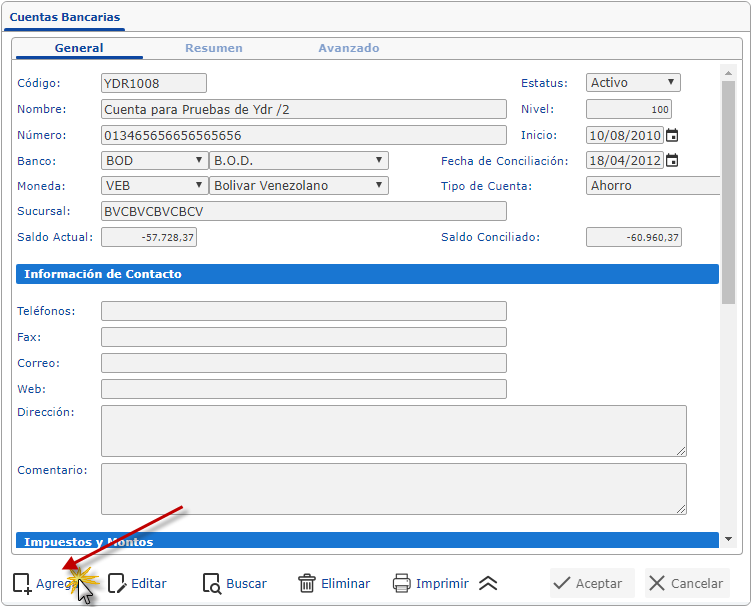Switch to the Avanzado tab
This screenshot has width=754, height=607.
(348, 48)
